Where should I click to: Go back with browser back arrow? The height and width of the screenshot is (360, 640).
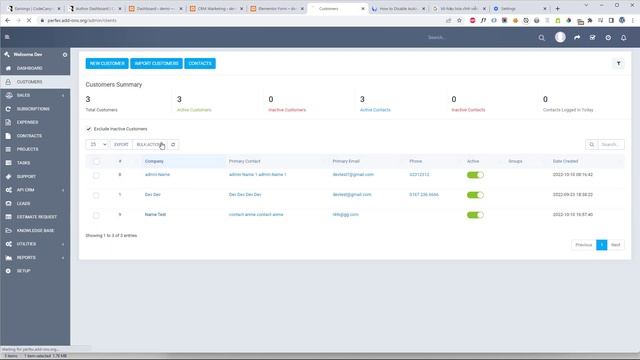pyautogui.click(x=8, y=20)
